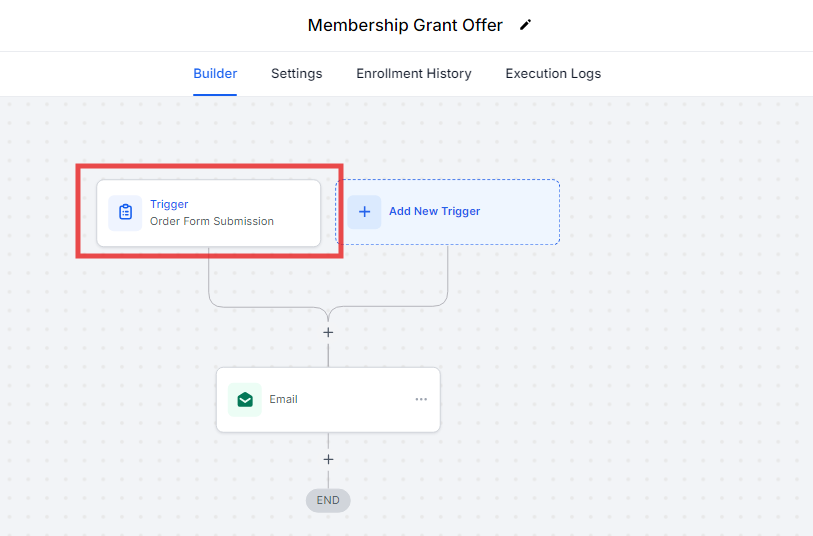Select the Email step label
This screenshot has width=813, height=536.
(283, 400)
